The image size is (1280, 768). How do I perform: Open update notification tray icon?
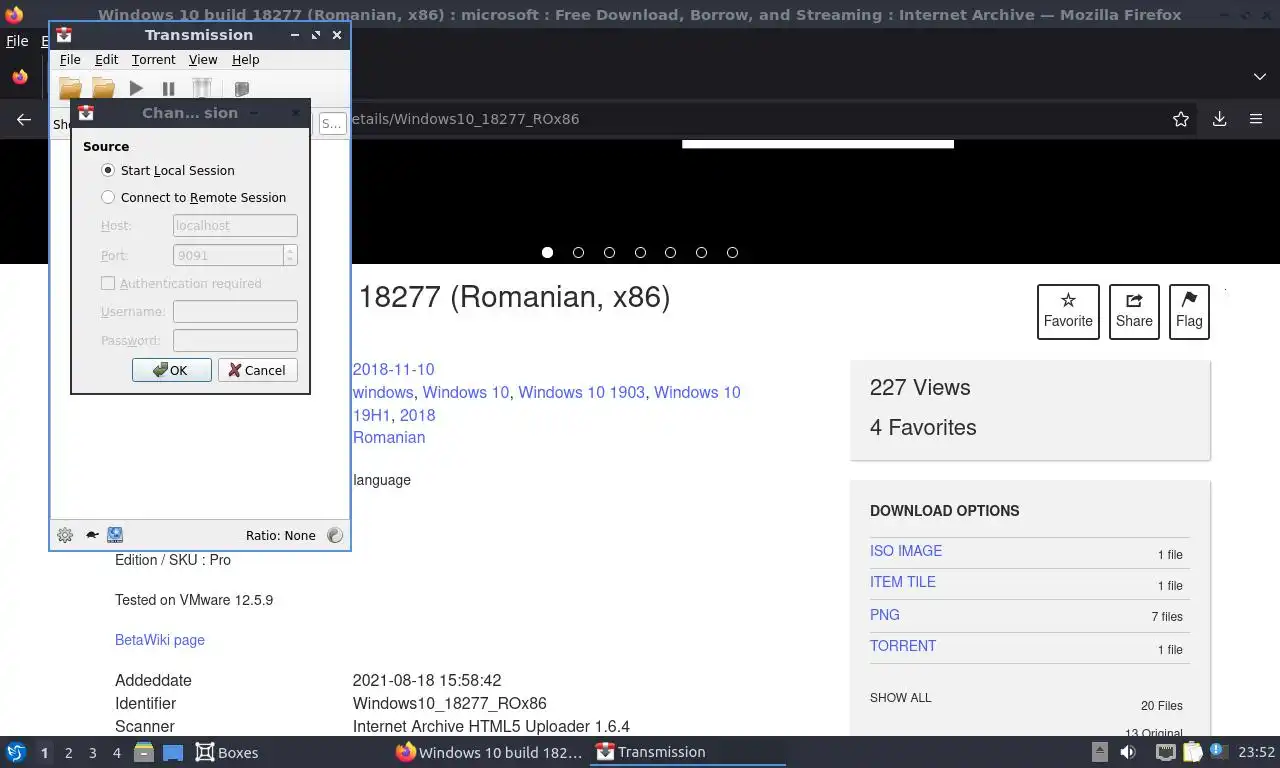click(1218, 751)
